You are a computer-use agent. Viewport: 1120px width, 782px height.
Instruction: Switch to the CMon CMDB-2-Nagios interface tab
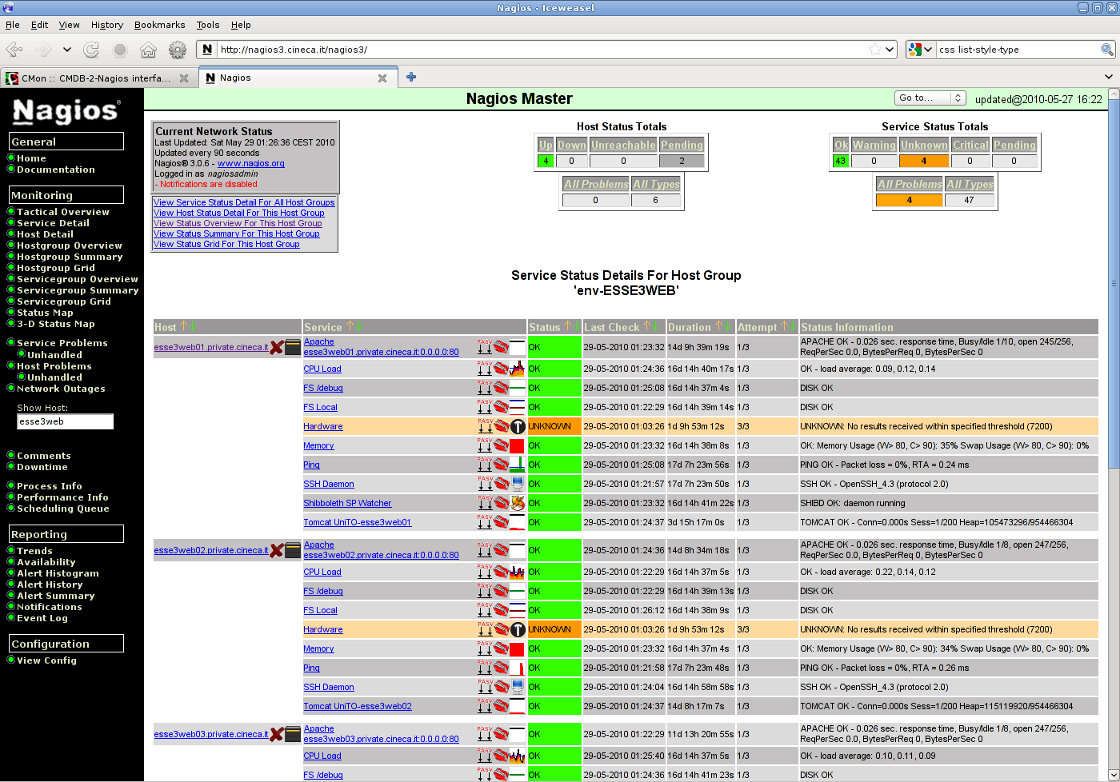(x=96, y=78)
